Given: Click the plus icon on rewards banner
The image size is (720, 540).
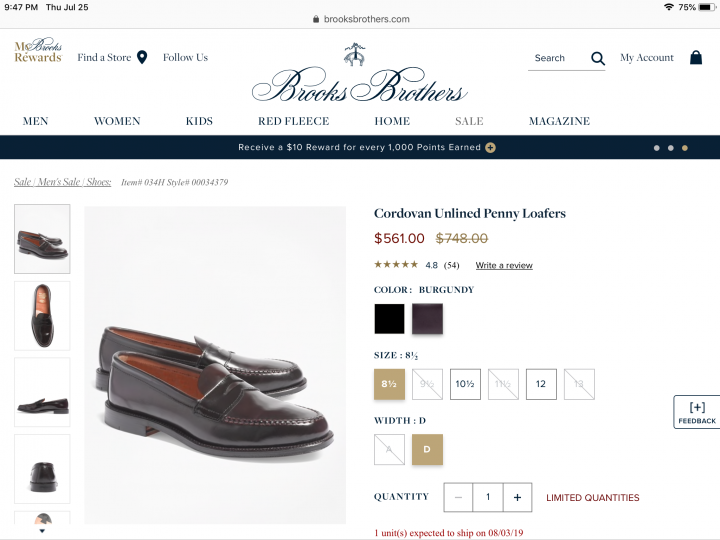Looking at the screenshot, I should click(490, 147).
